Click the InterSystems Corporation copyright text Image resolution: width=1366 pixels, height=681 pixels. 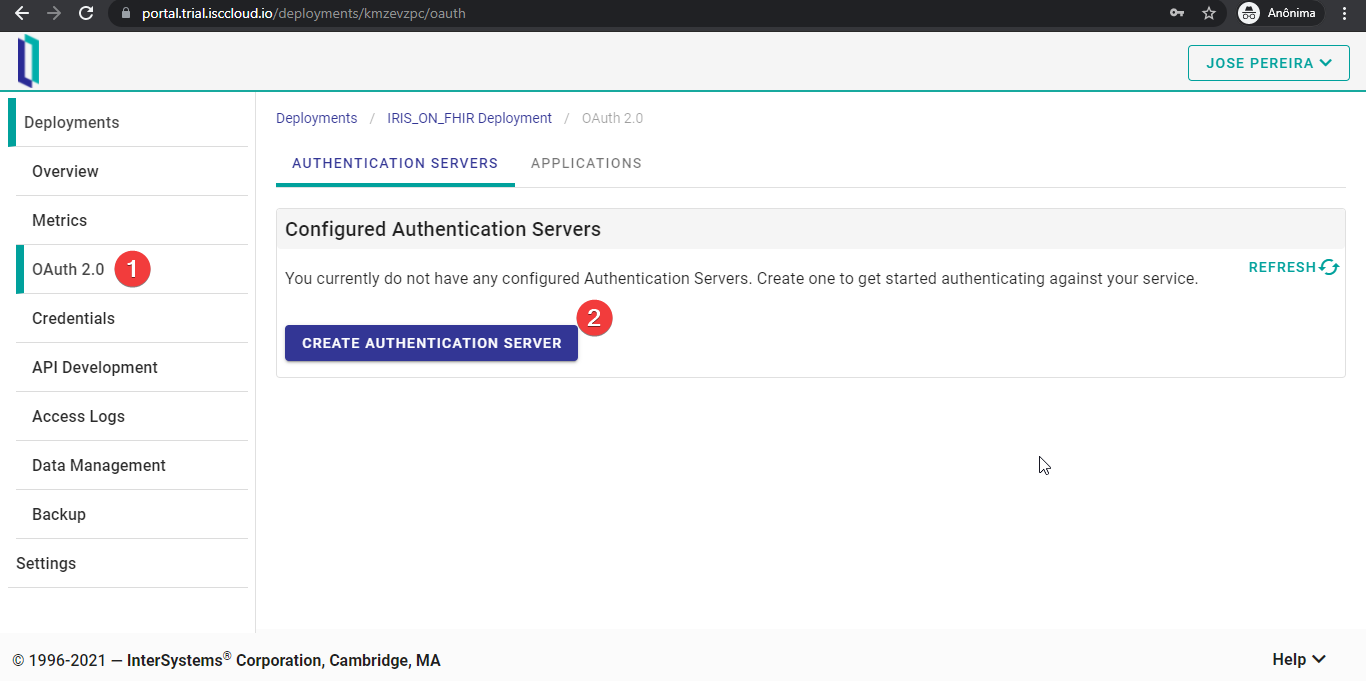click(x=226, y=660)
